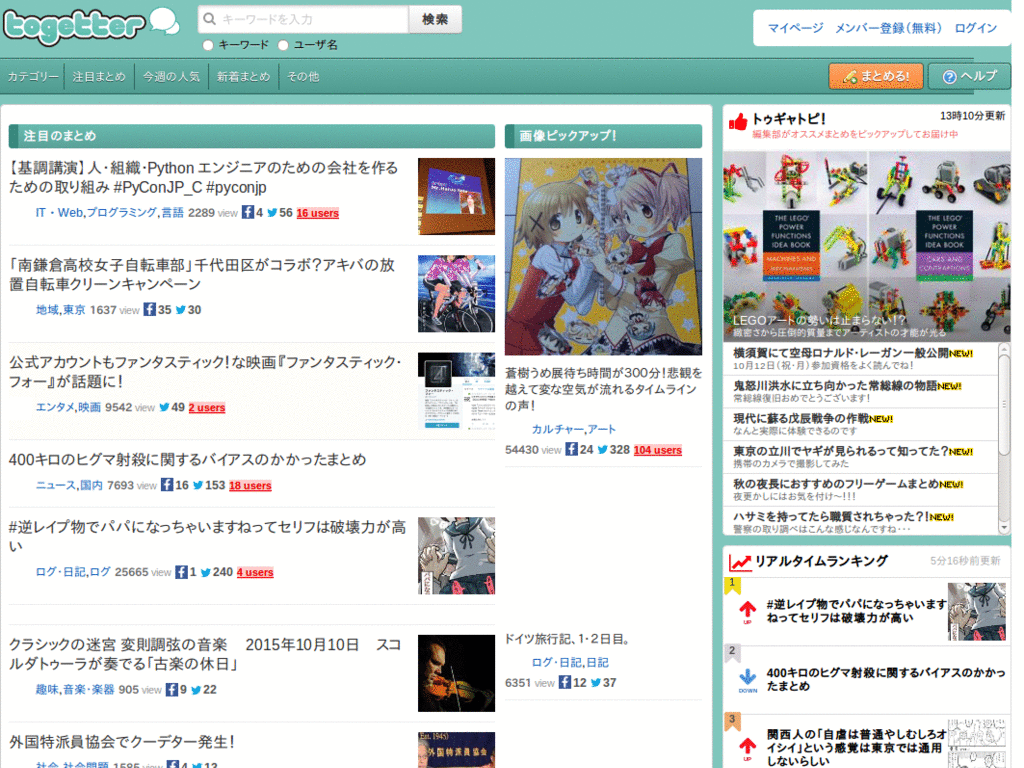Select the ユーザ名 radio button
The width and height of the screenshot is (1024, 768).
(282, 44)
